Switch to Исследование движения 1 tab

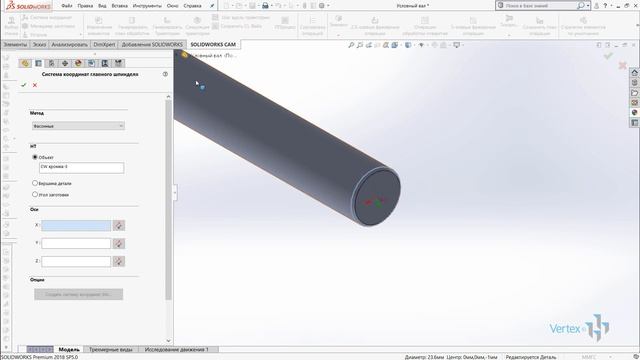point(176,350)
